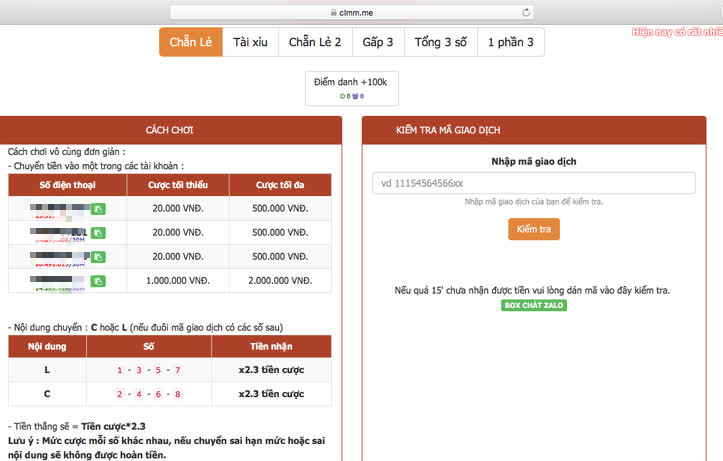Copy the phone number for 1.000.000 VNĐ minimum
The height and width of the screenshot is (461, 723).
click(x=98, y=281)
